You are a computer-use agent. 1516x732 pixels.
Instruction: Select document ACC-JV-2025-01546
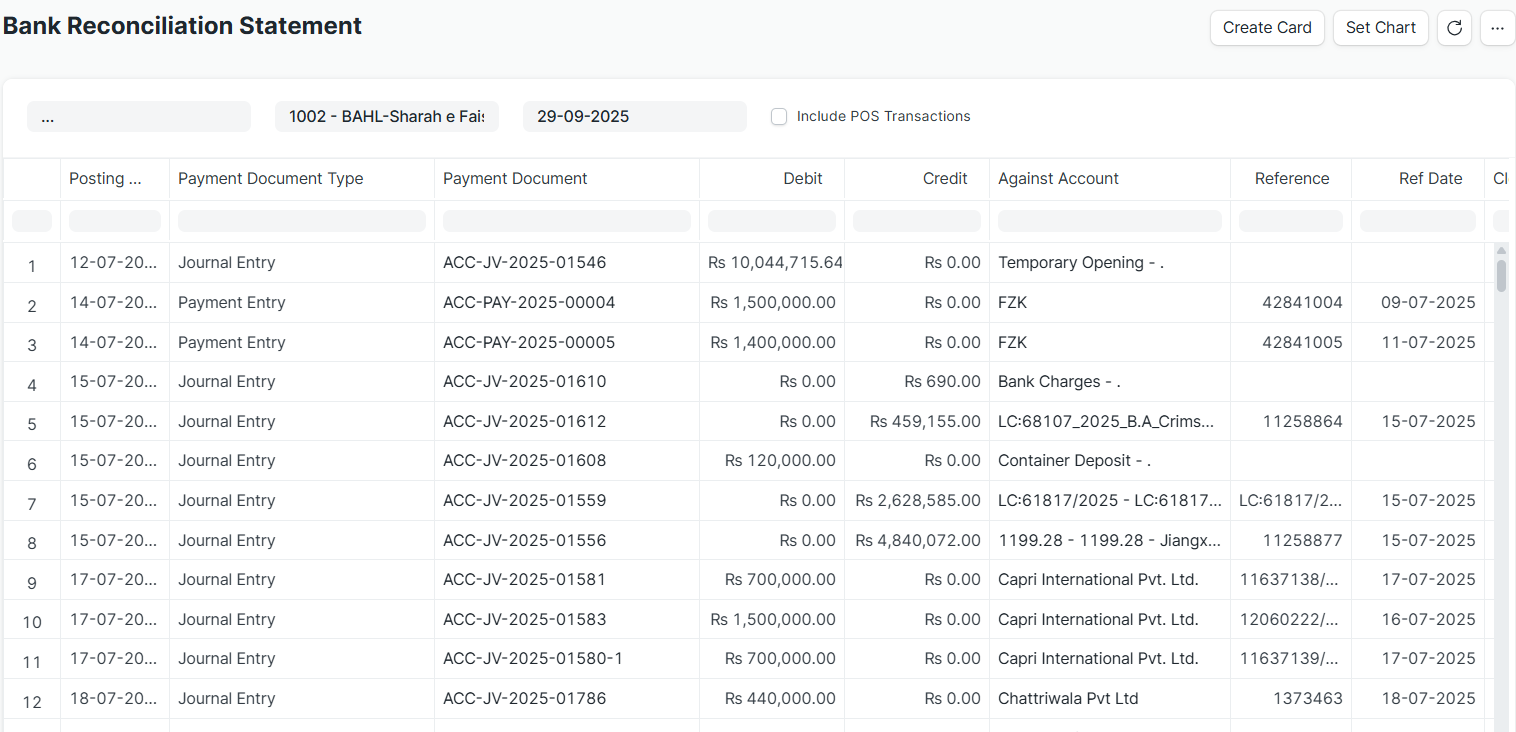(524, 263)
